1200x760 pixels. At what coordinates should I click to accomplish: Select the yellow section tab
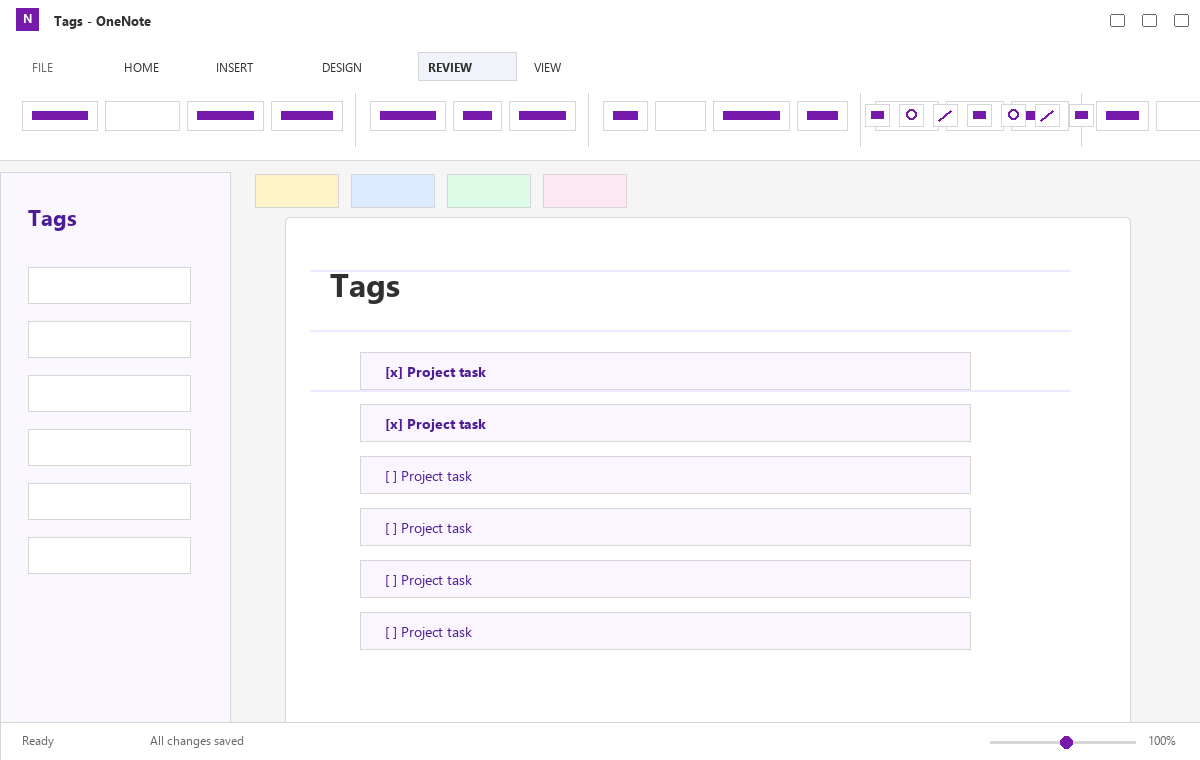click(297, 191)
